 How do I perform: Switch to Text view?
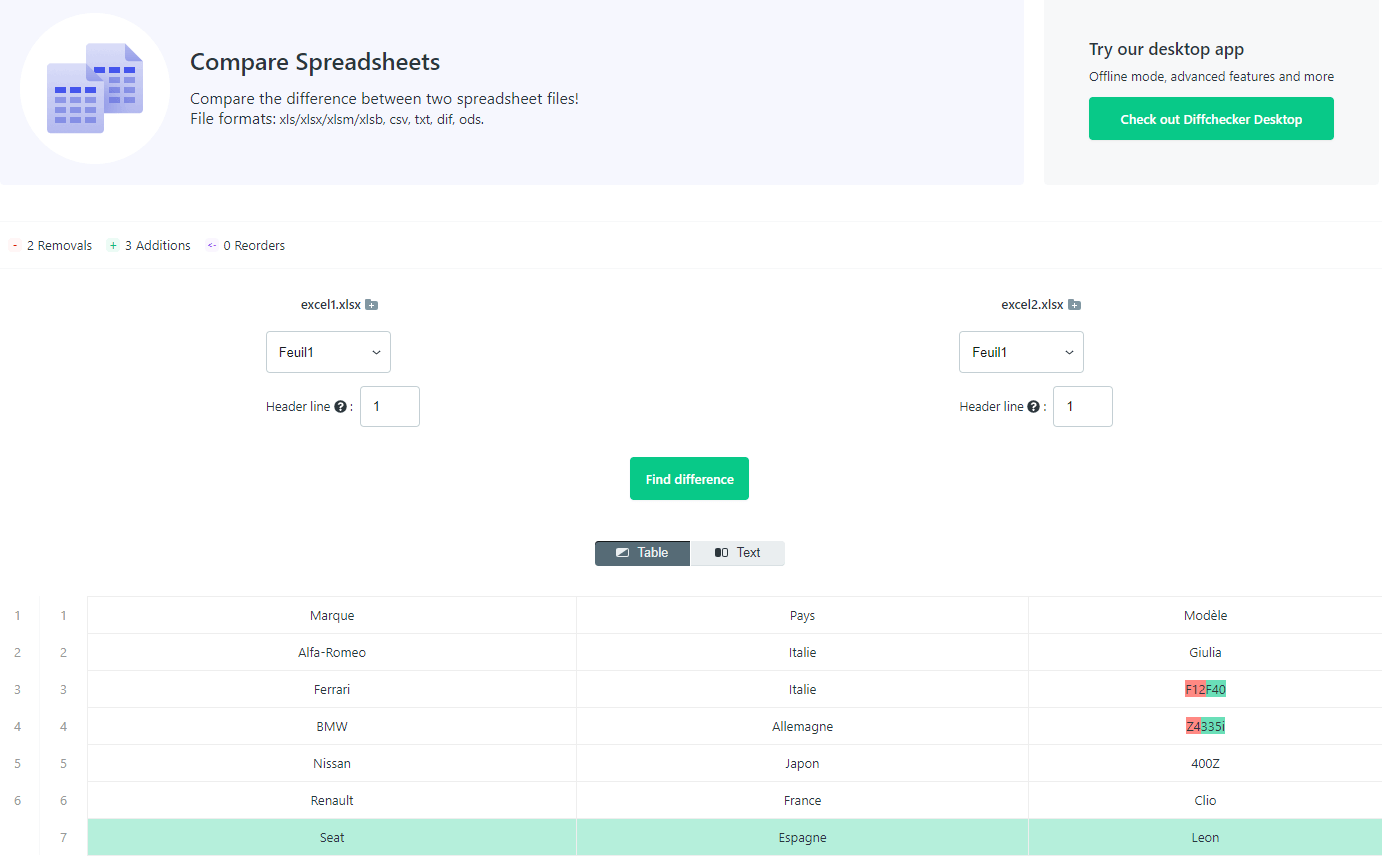(737, 553)
